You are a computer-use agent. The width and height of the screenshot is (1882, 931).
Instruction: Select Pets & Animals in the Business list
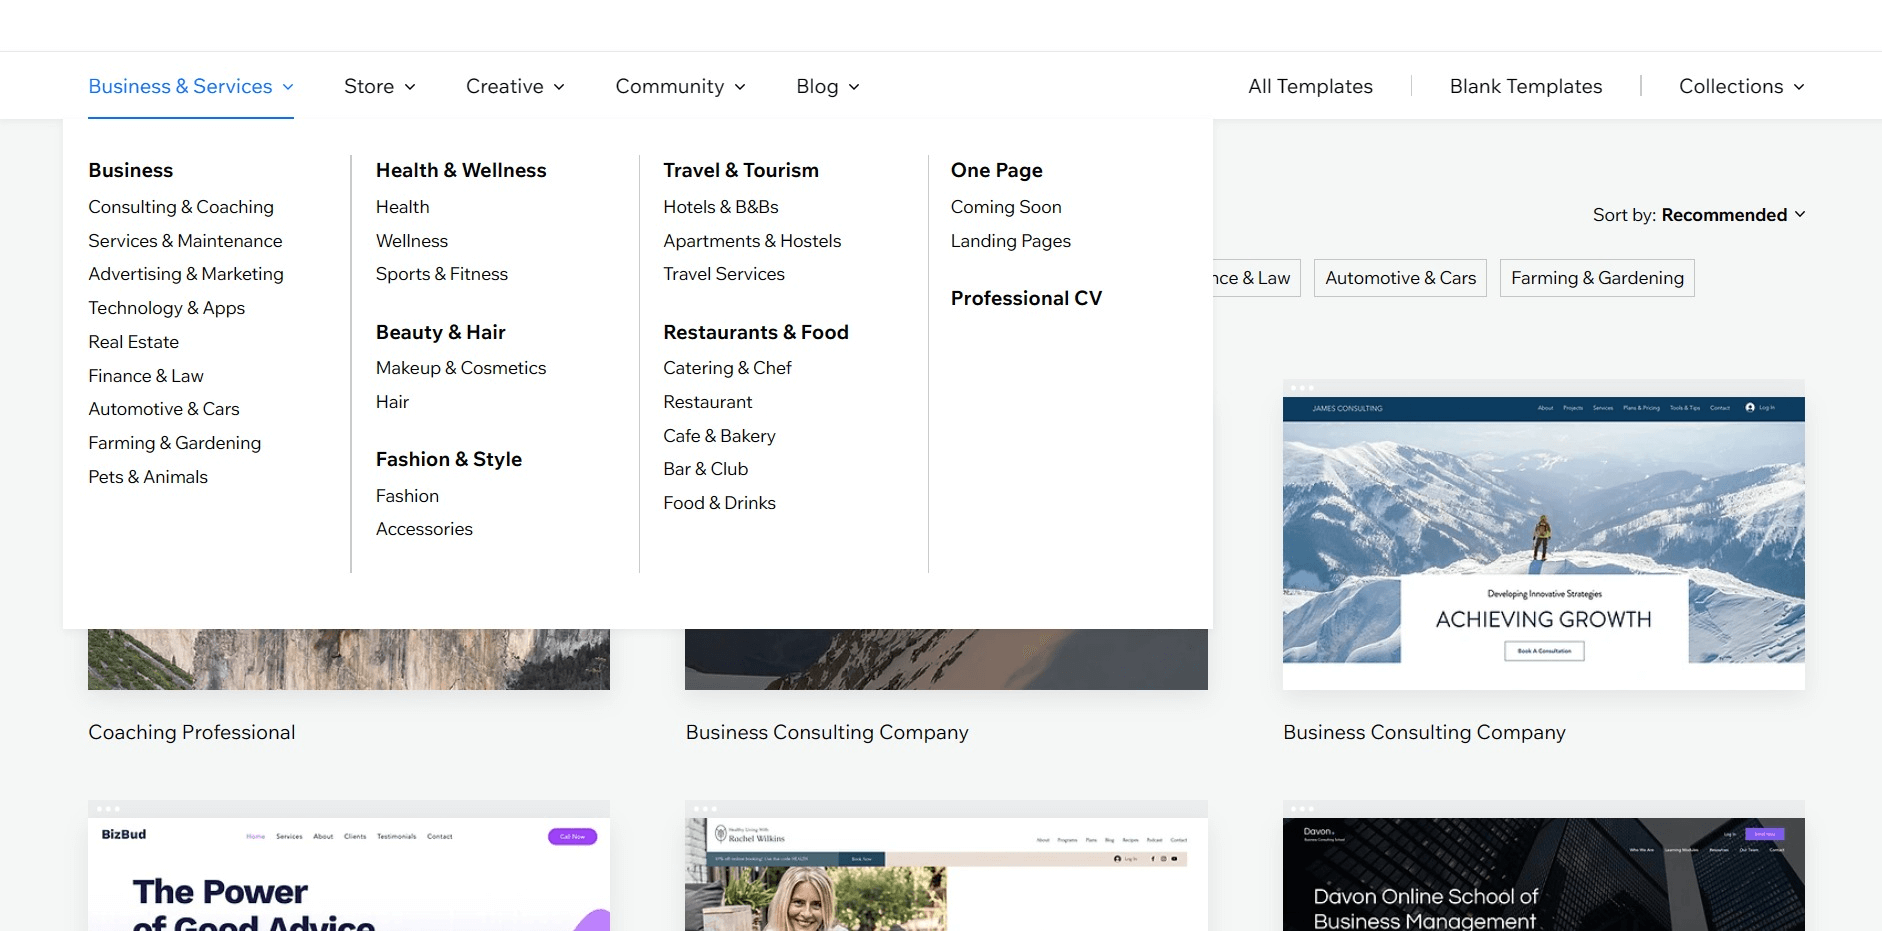tap(147, 477)
